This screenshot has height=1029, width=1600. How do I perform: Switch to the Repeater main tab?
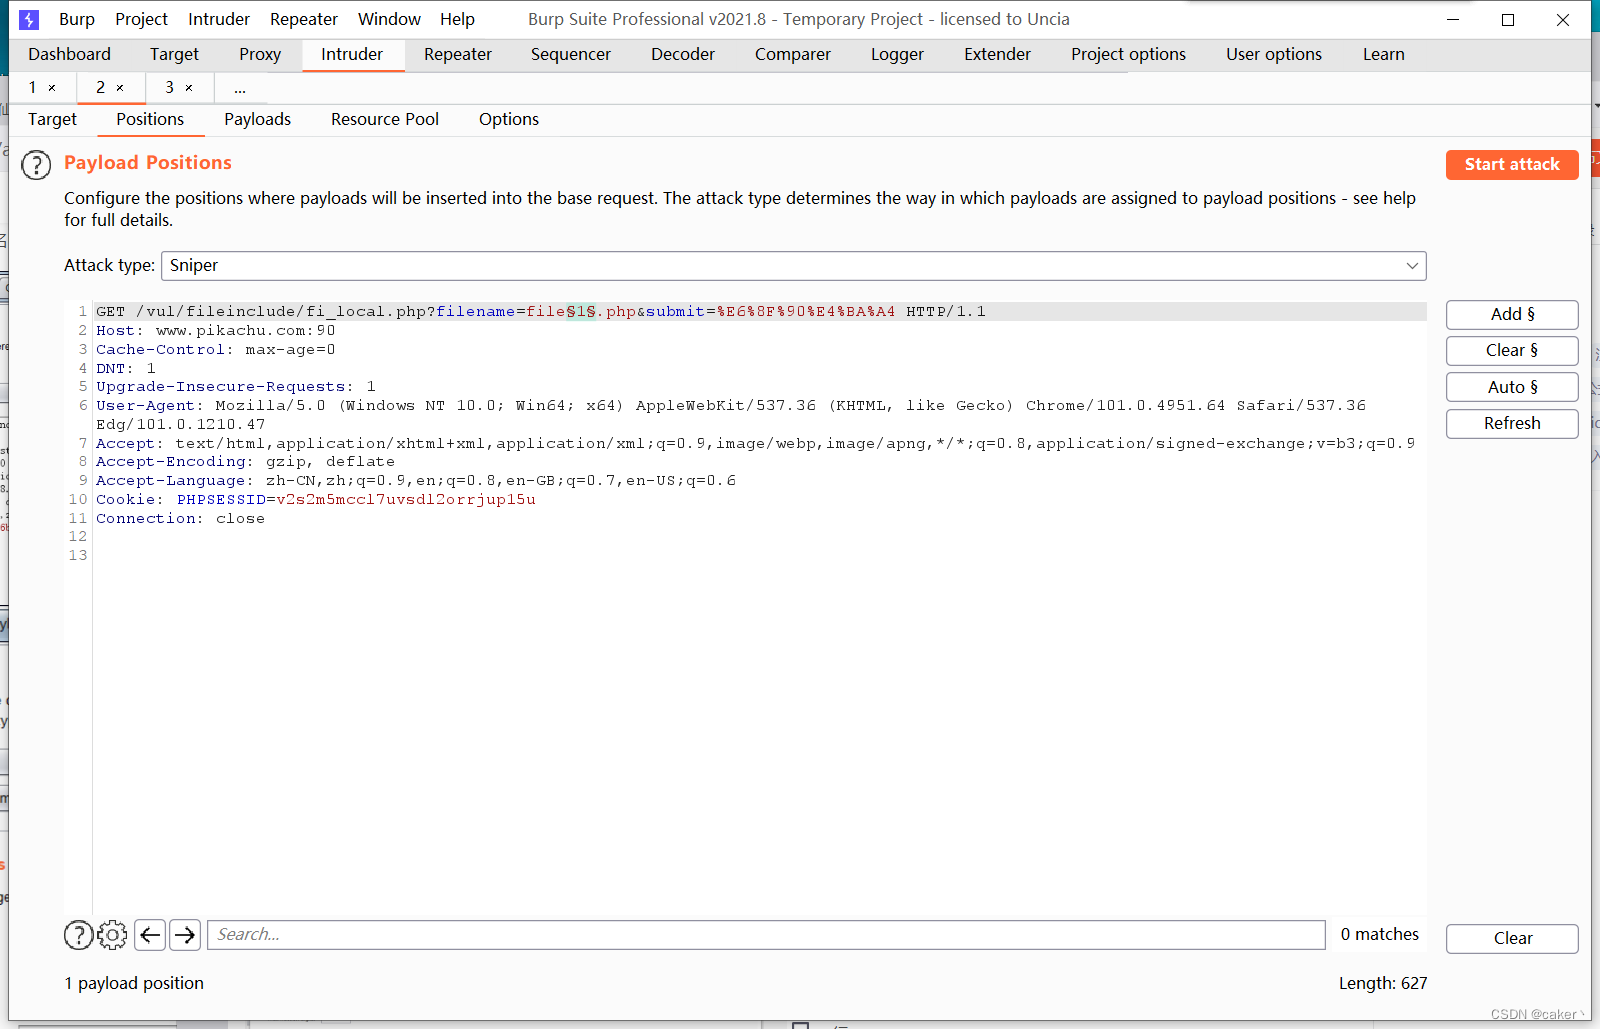[x=458, y=54]
